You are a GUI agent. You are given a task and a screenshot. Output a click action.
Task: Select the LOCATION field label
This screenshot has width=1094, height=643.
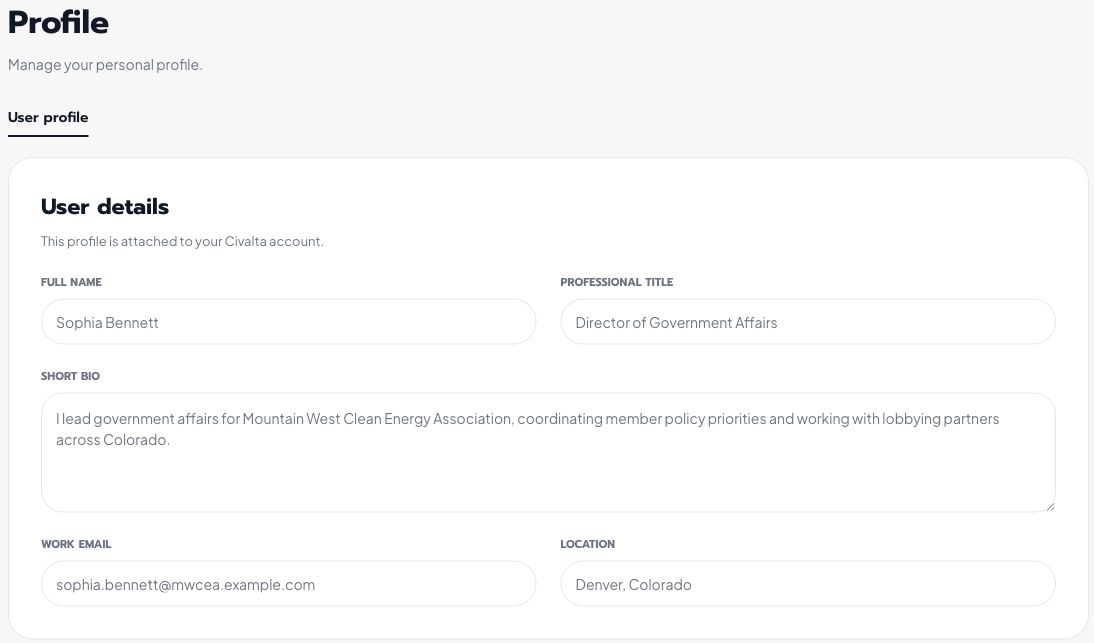tap(587, 544)
